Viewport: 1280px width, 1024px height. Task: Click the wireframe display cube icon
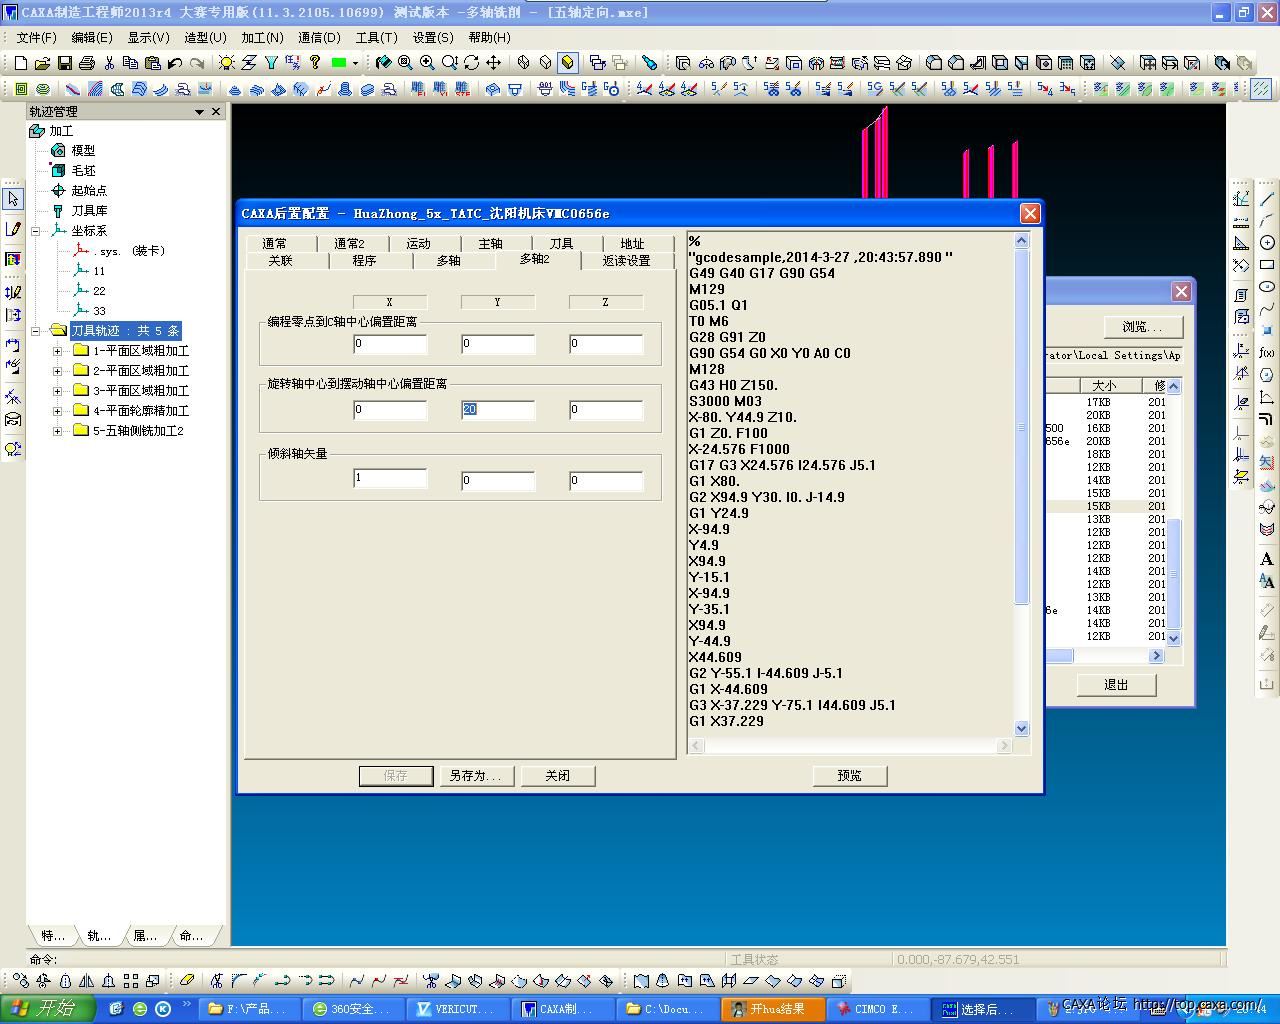pos(524,62)
